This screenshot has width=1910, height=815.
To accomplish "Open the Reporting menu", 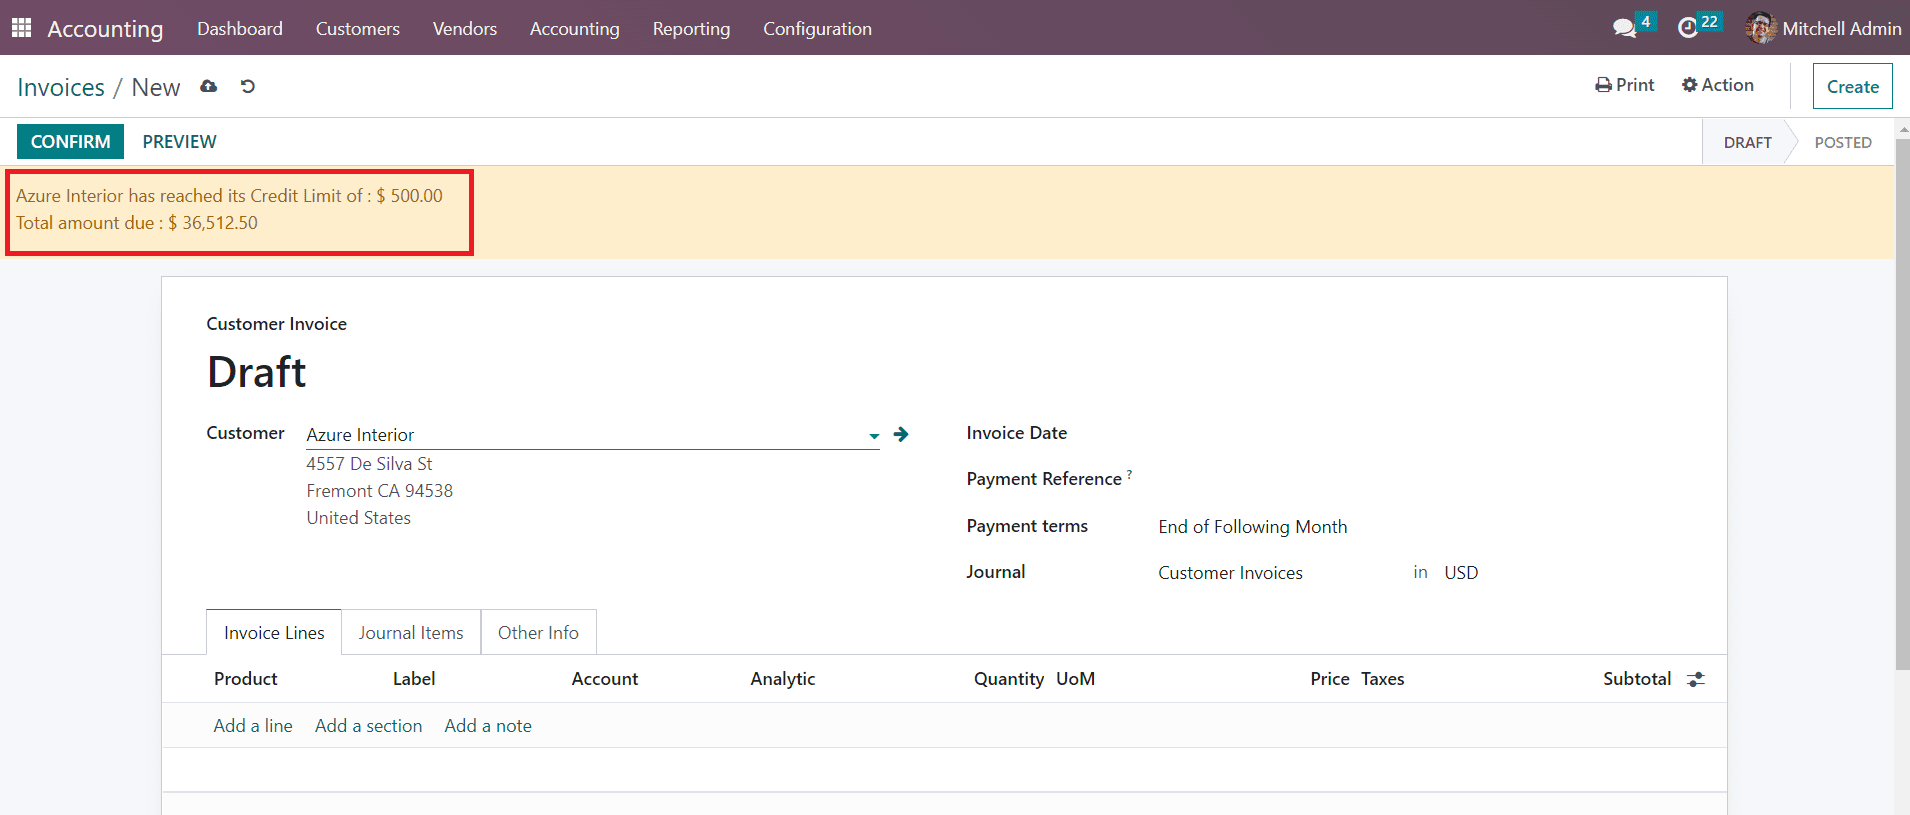I will tap(691, 29).
